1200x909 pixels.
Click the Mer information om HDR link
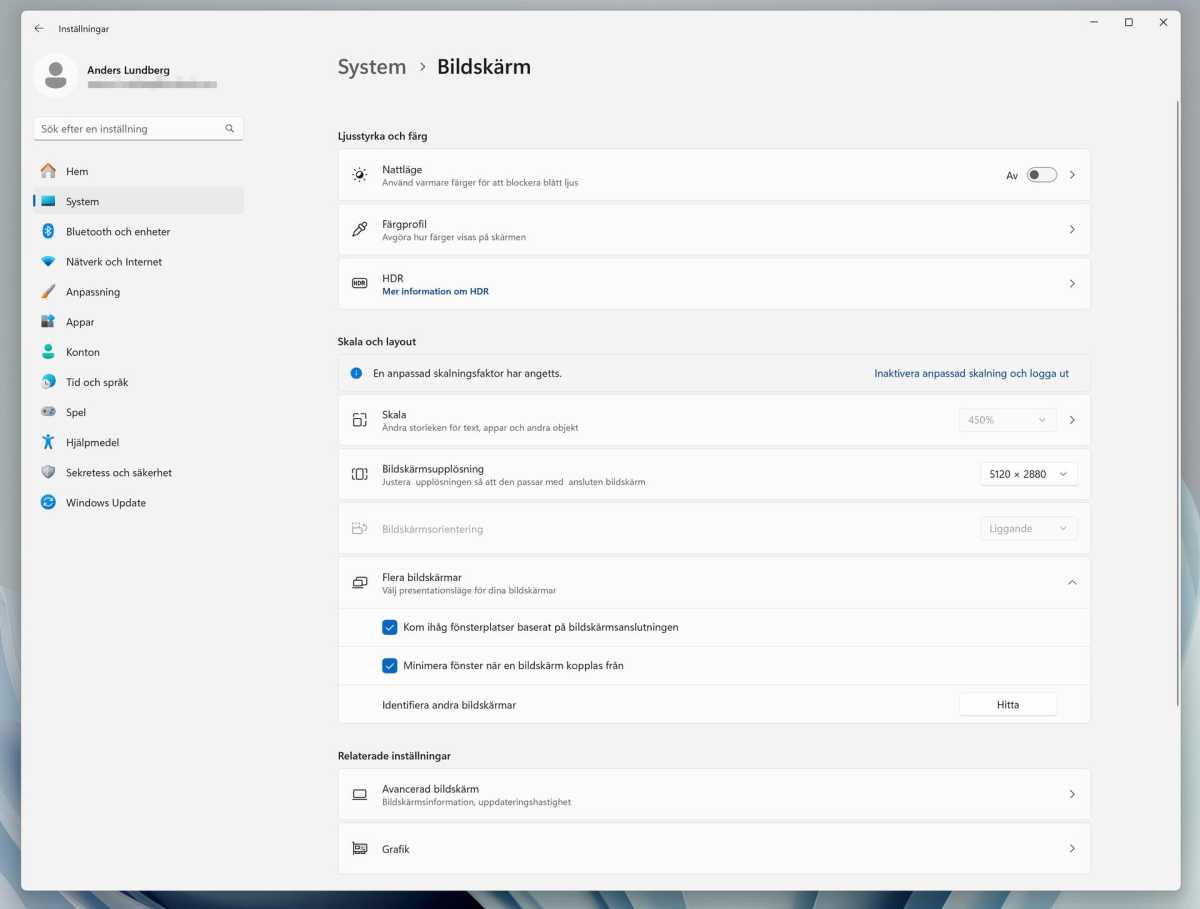pyautogui.click(x=435, y=292)
